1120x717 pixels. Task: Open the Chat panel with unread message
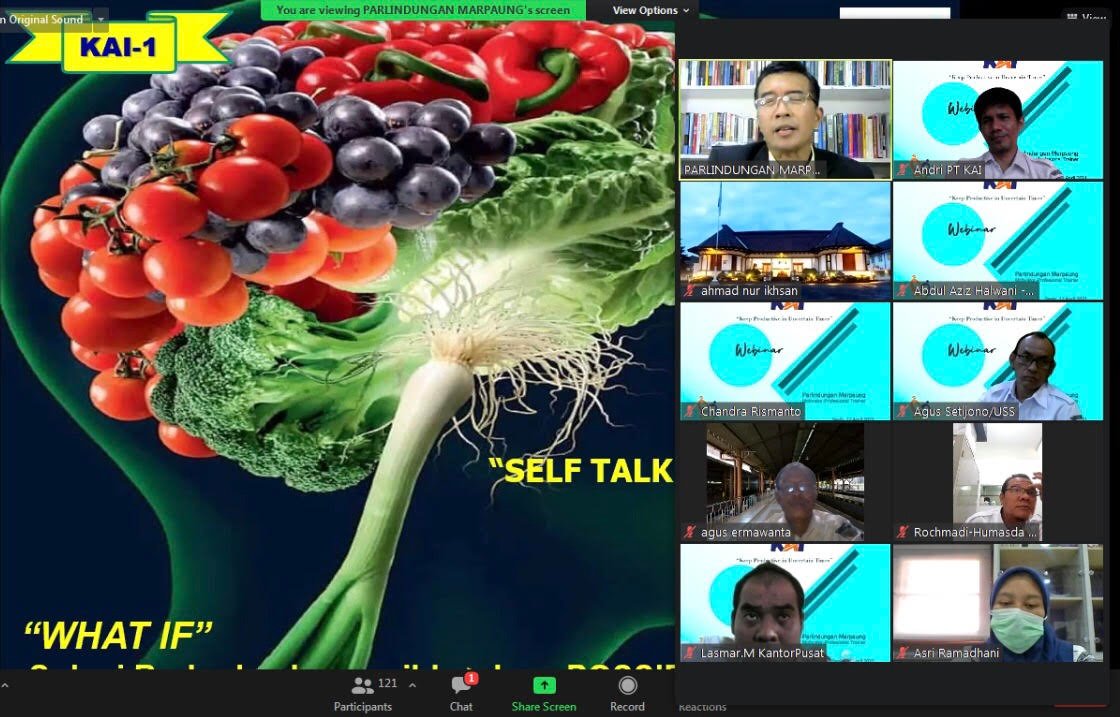(461, 692)
